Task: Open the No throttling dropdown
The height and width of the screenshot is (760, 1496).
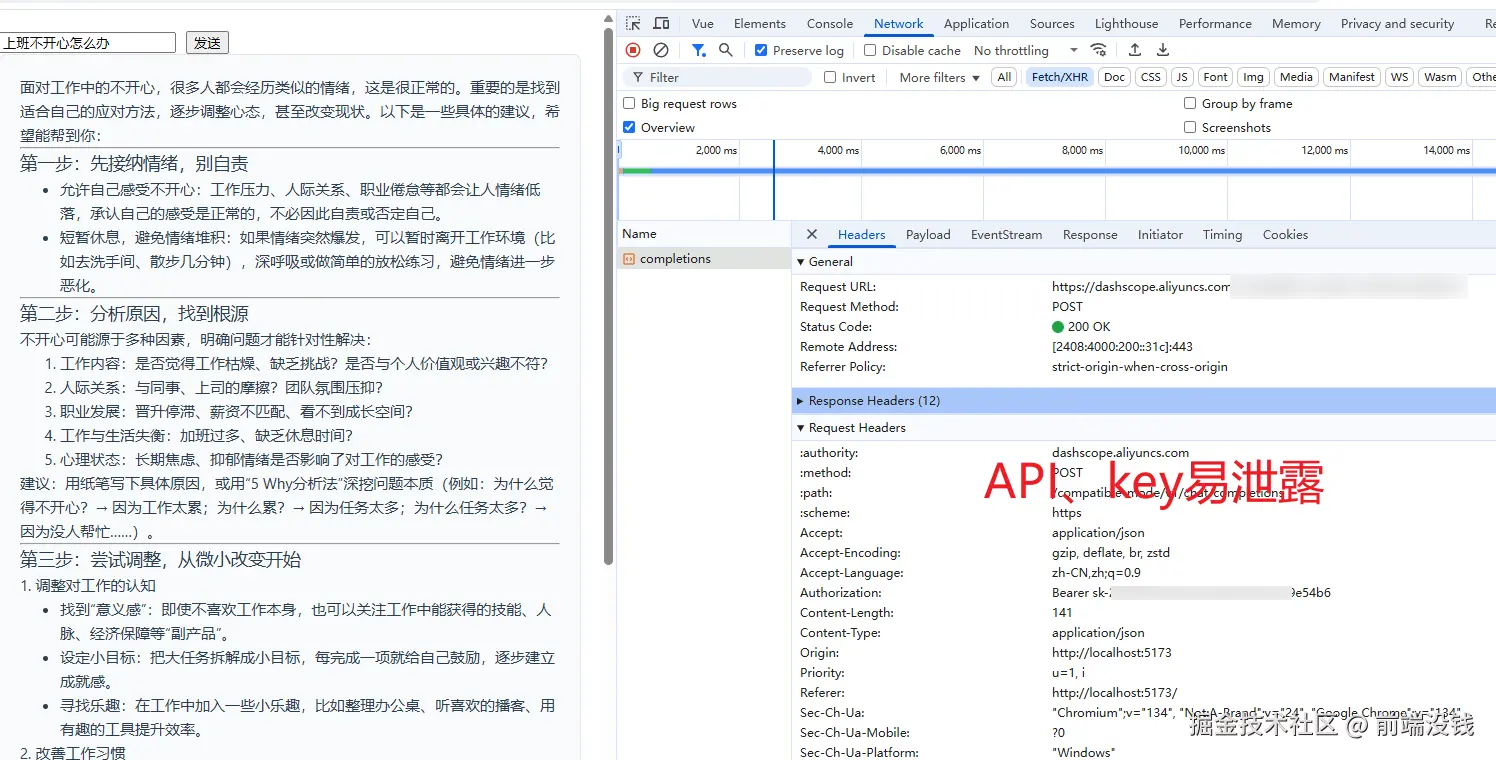Action: click(x=1026, y=50)
